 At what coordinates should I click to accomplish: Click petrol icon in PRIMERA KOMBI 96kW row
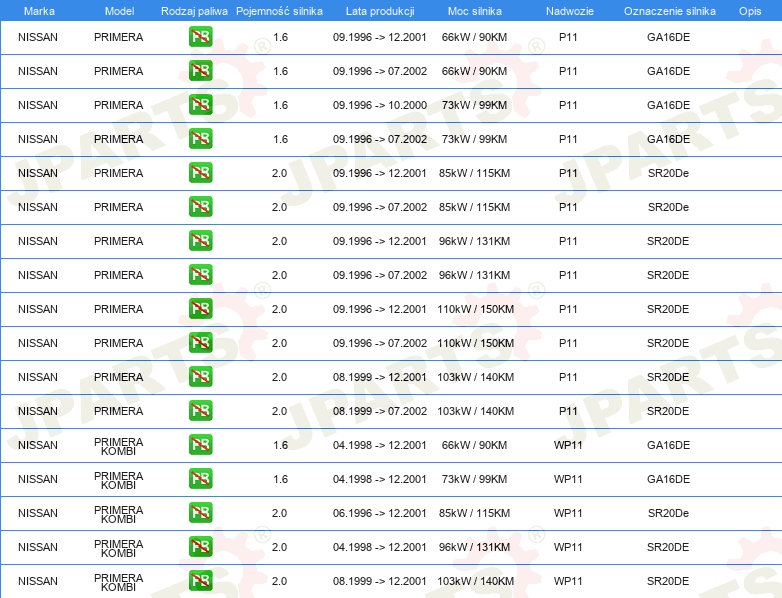[x=200, y=547]
